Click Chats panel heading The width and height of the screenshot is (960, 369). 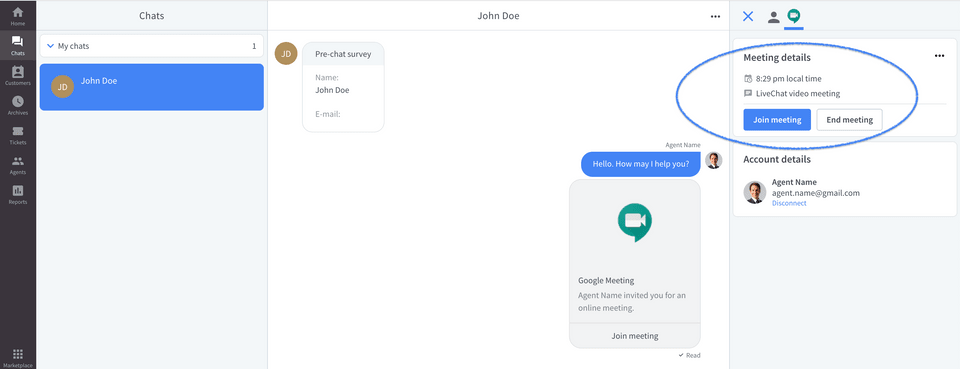(152, 16)
